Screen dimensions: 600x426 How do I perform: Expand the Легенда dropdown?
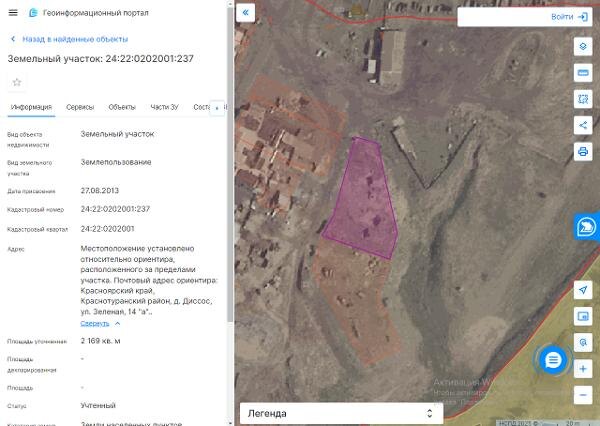[341, 413]
